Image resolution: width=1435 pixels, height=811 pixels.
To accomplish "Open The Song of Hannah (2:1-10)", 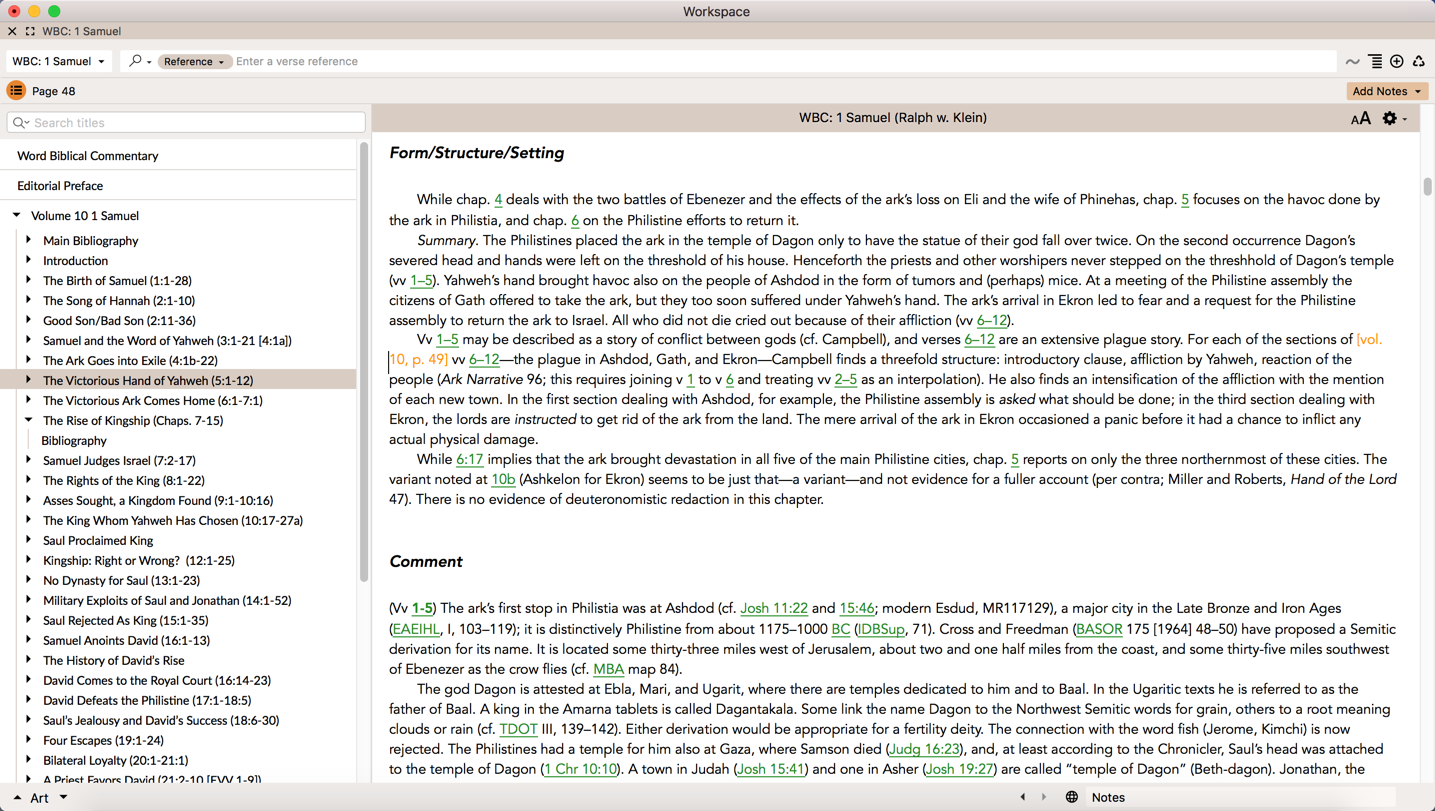I will pyautogui.click(x=119, y=301).
